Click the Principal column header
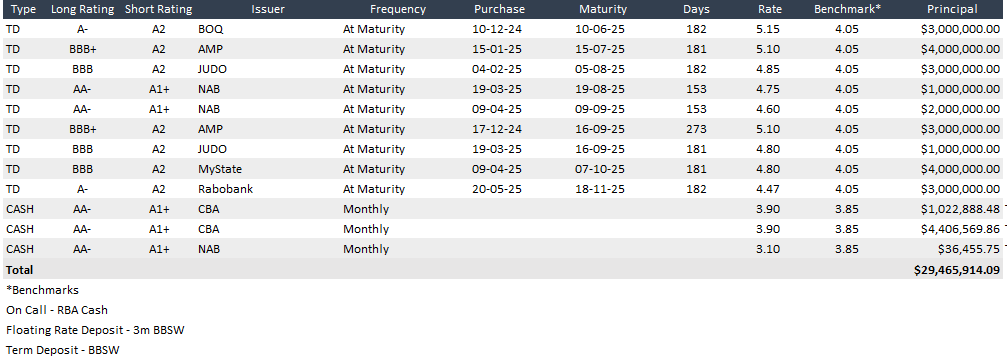 pyautogui.click(x=952, y=9)
